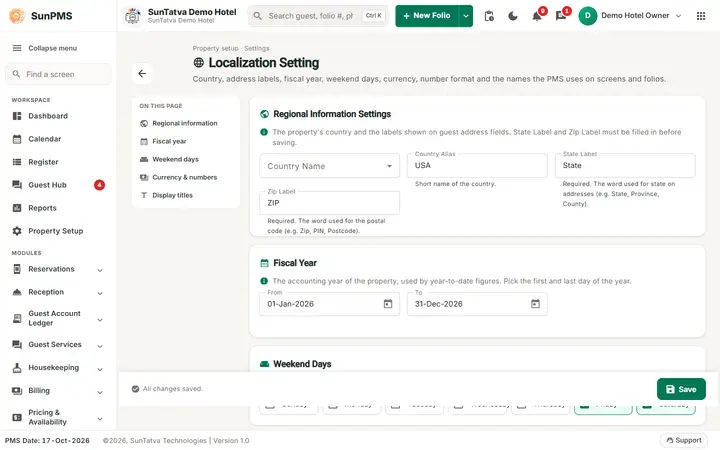The width and height of the screenshot is (720, 450).
Task: Edit the State Label field
Action: click(x=625, y=165)
